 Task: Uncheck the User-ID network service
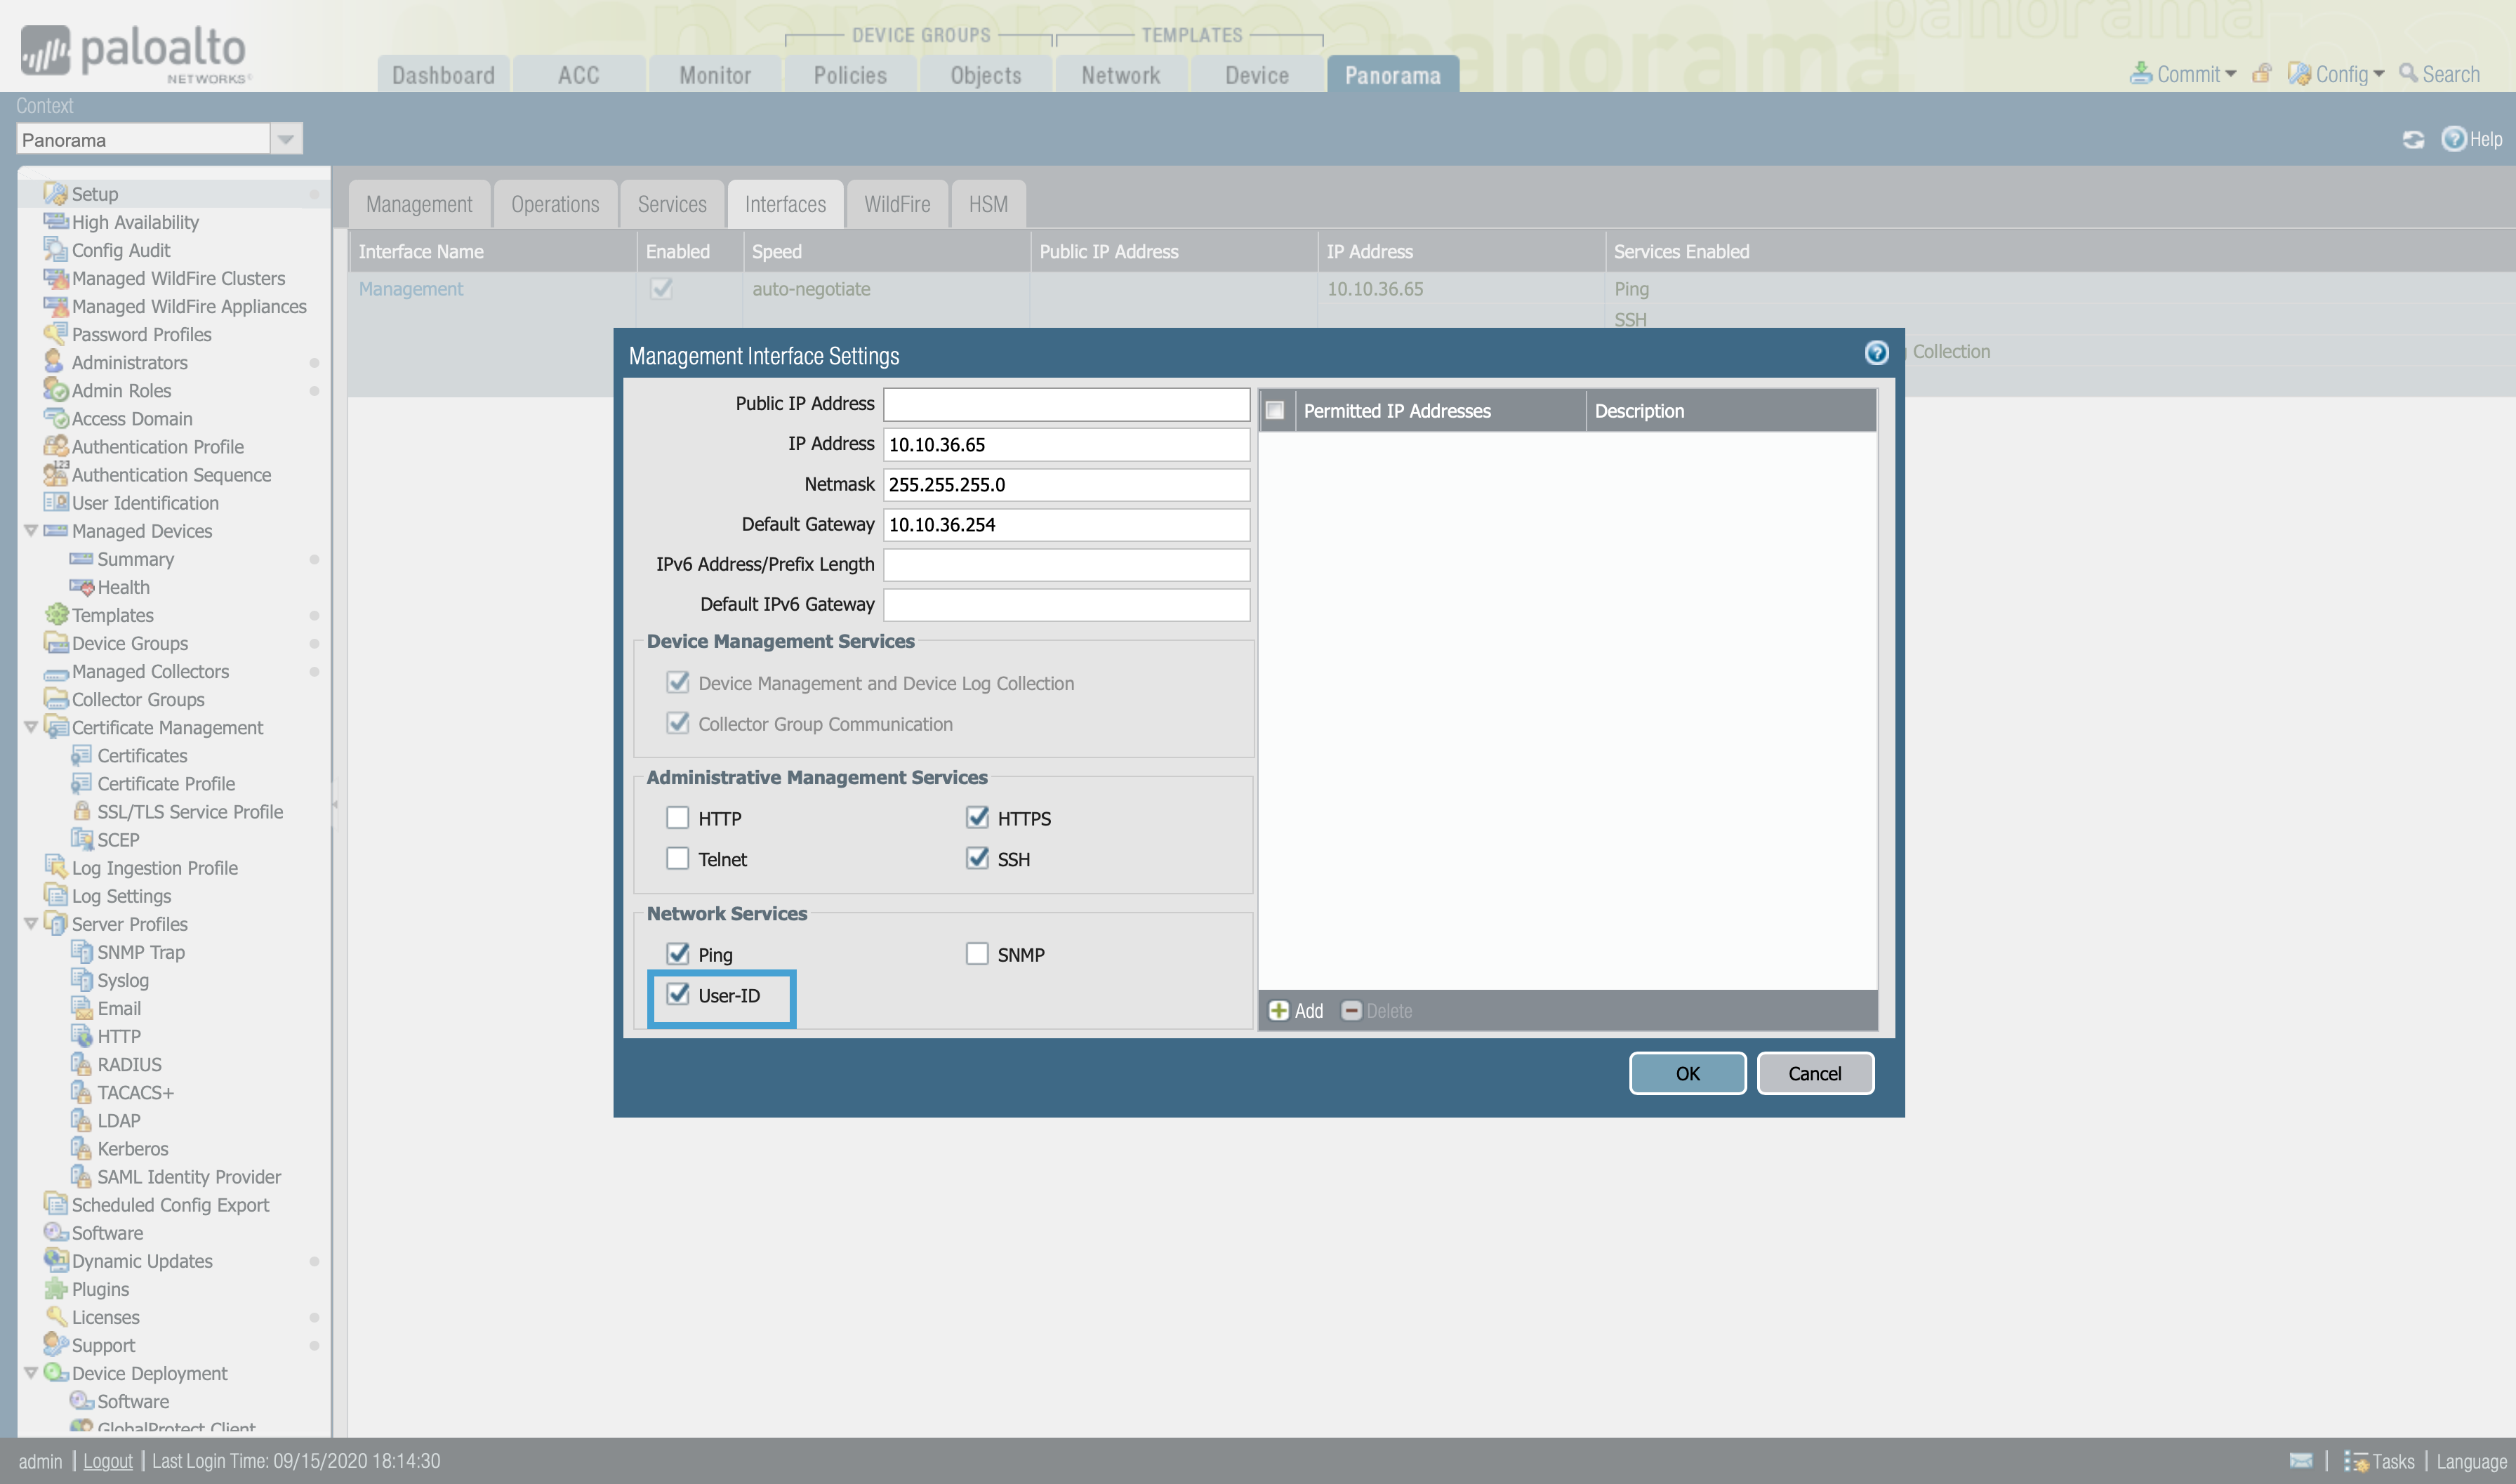(677, 995)
